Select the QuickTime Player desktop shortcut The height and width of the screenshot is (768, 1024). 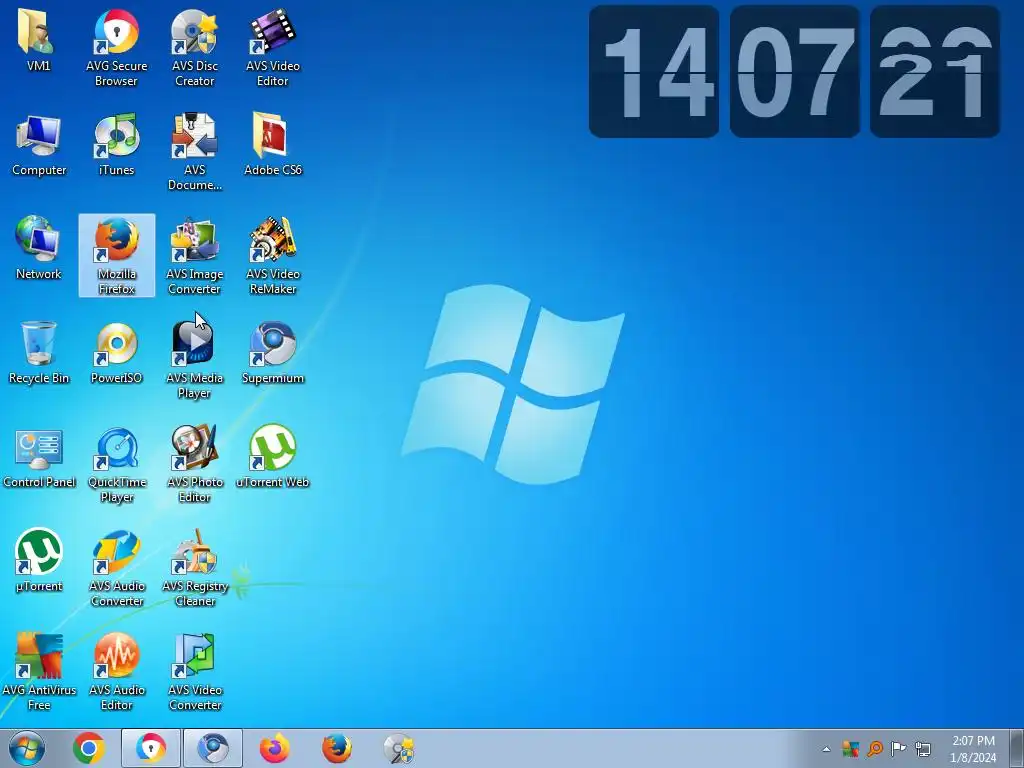tap(117, 464)
